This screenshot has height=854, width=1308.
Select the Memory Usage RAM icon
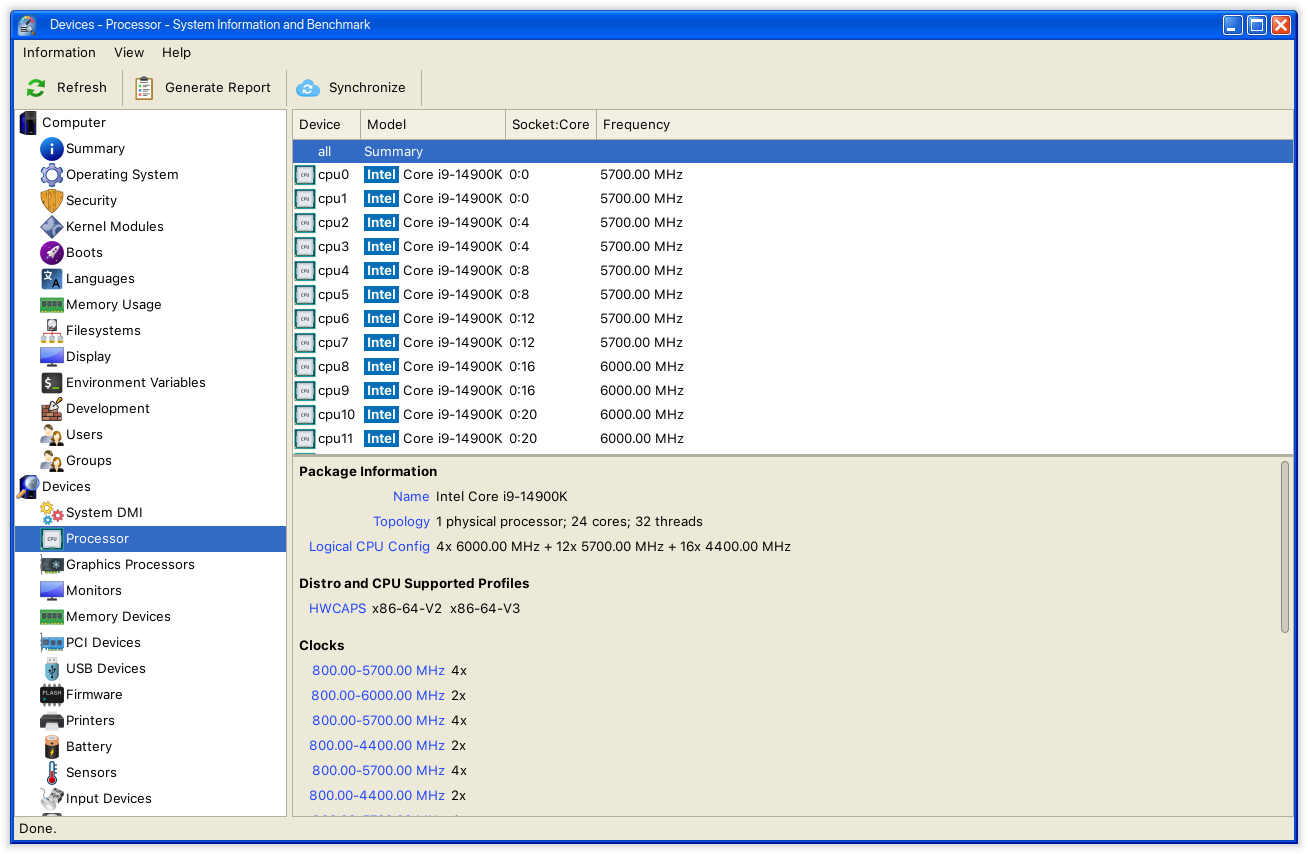point(52,305)
